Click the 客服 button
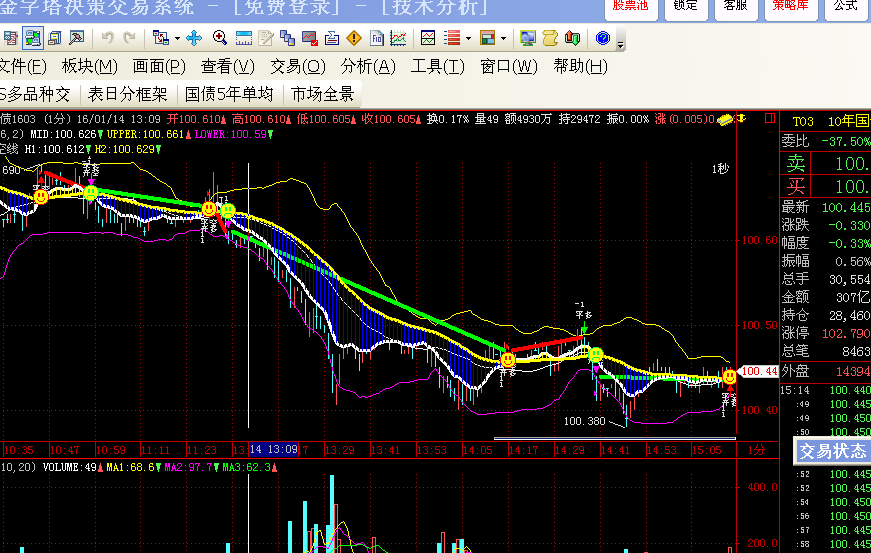The image size is (871, 553). [735, 8]
